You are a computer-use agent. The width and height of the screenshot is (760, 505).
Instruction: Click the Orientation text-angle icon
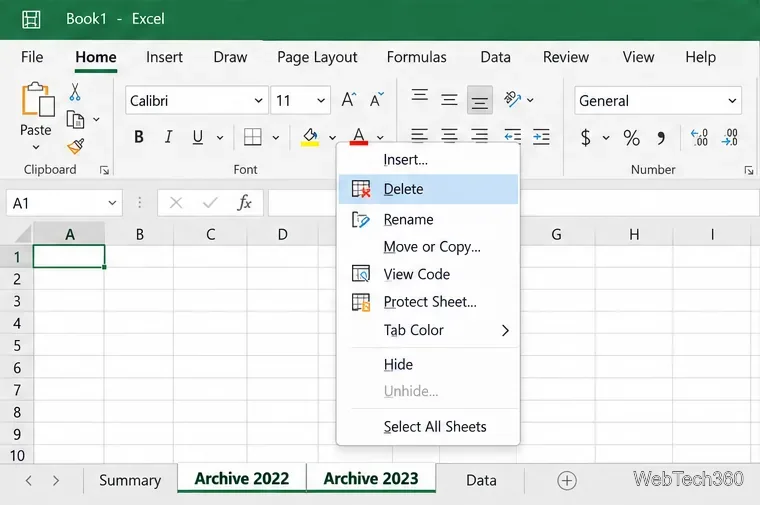click(x=512, y=99)
